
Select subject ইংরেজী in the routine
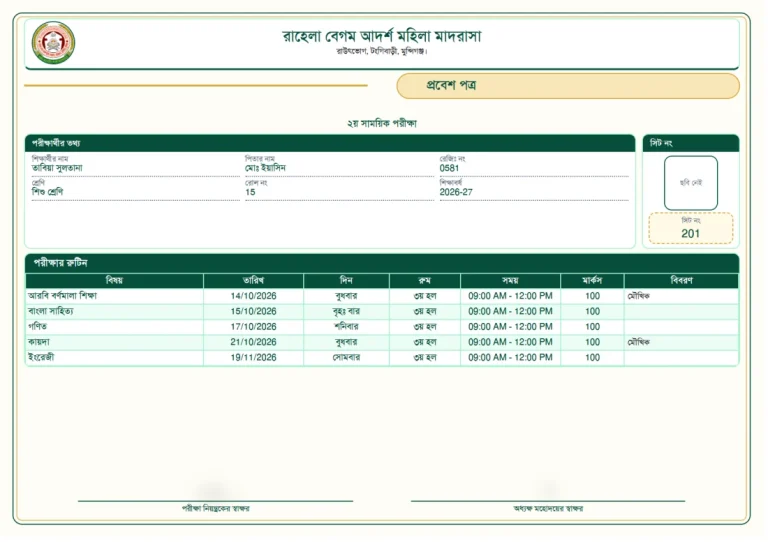click(x=41, y=357)
